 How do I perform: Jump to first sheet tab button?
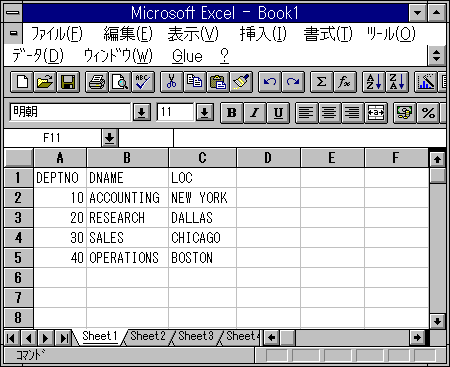(12, 338)
